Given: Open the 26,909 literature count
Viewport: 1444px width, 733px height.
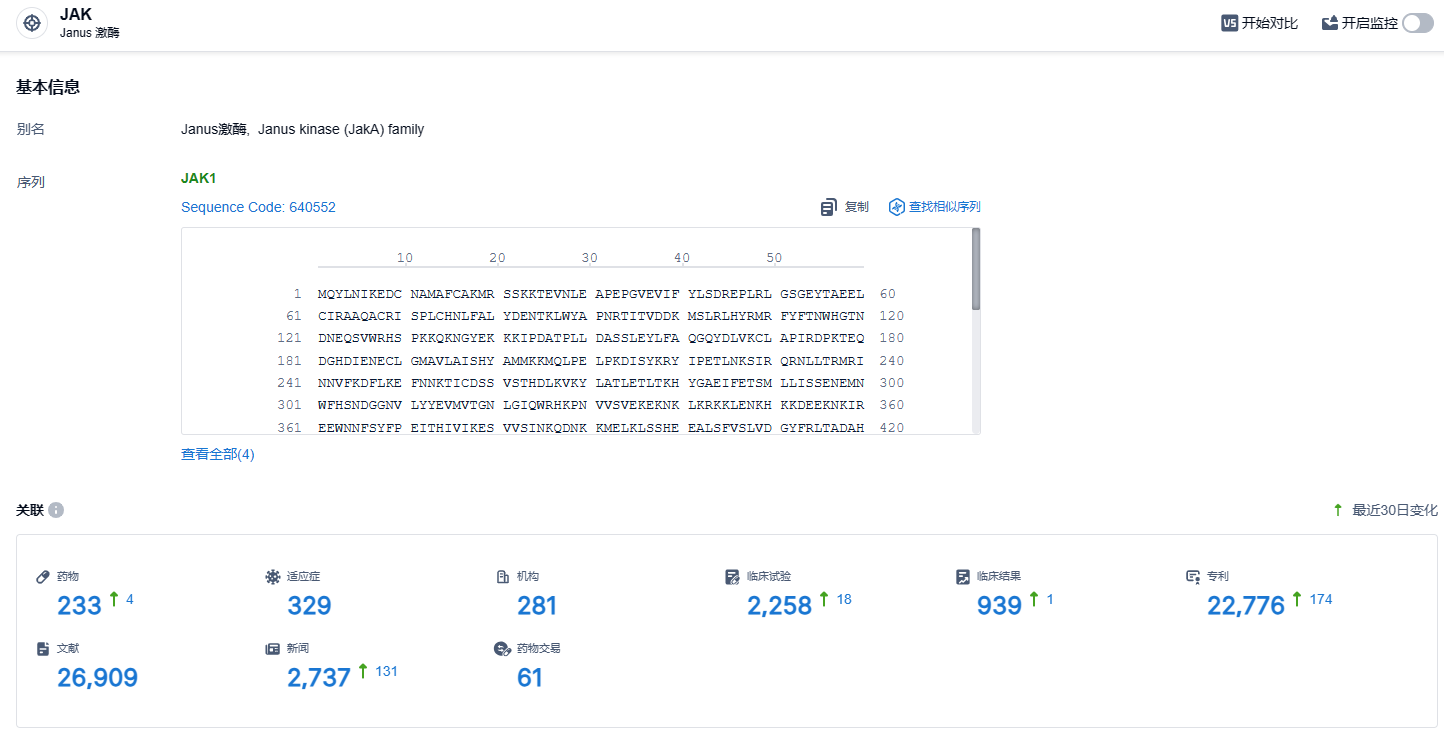Looking at the screenshot, I should coord(98,678).
